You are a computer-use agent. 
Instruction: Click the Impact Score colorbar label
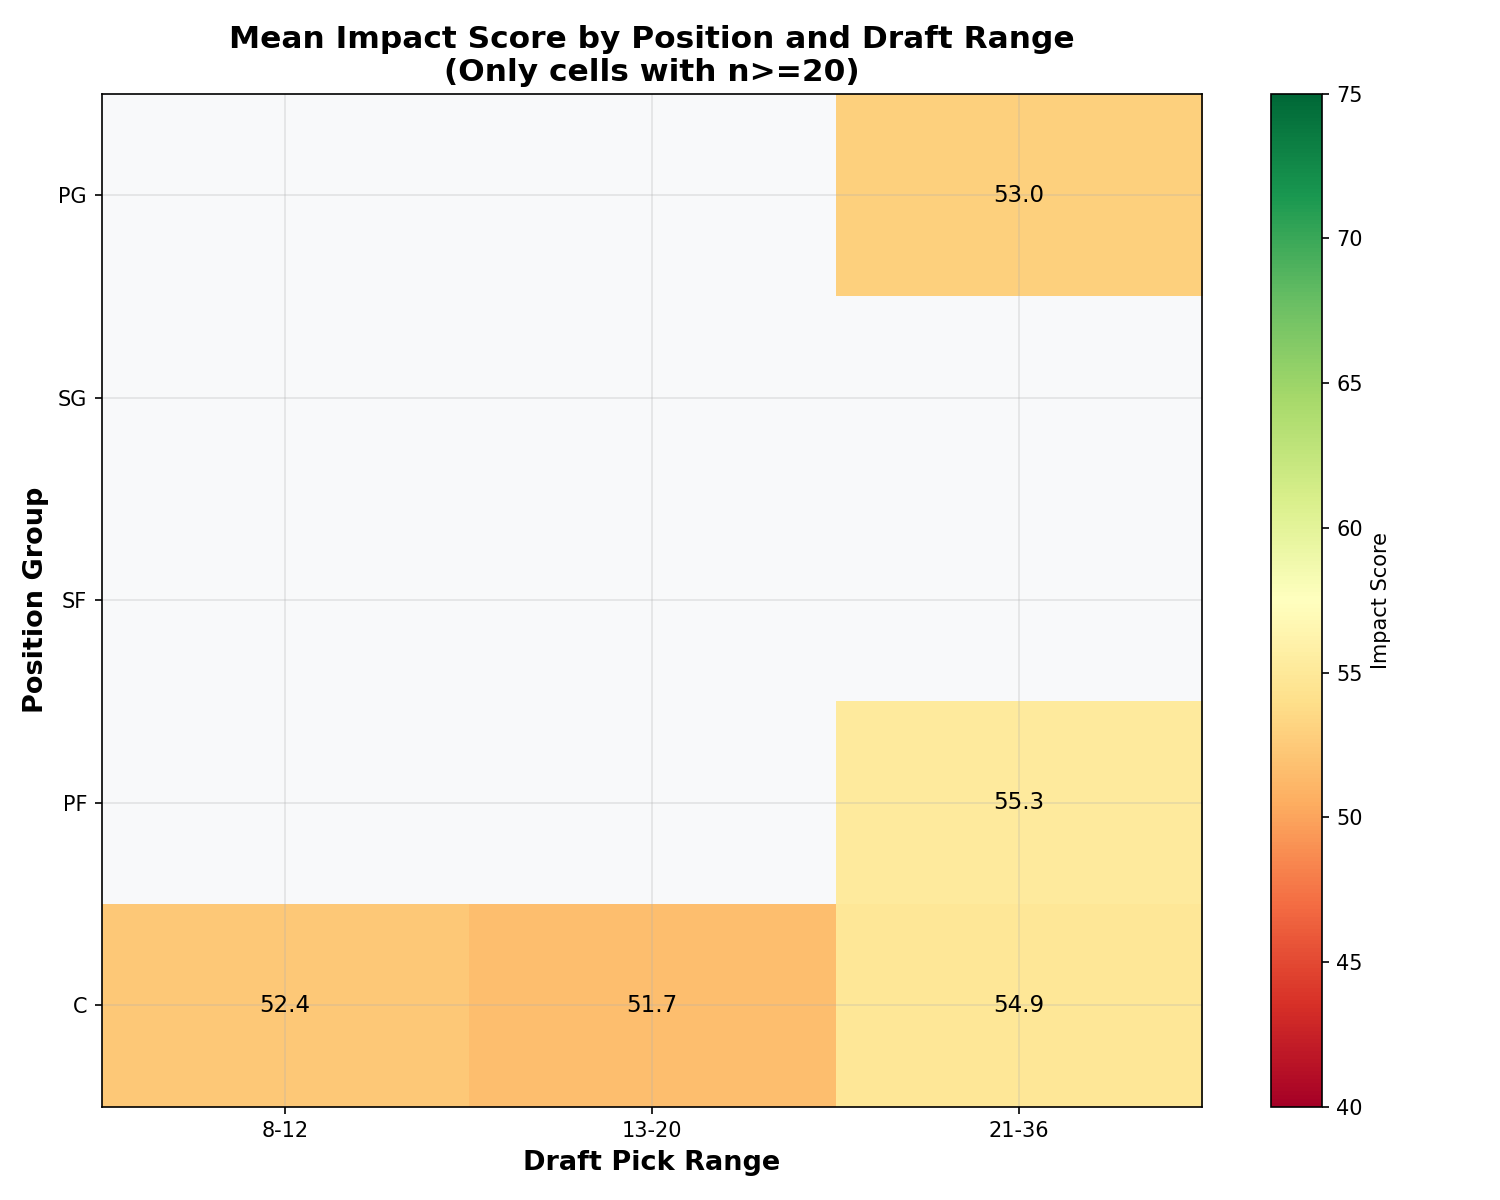(1380, 600)
